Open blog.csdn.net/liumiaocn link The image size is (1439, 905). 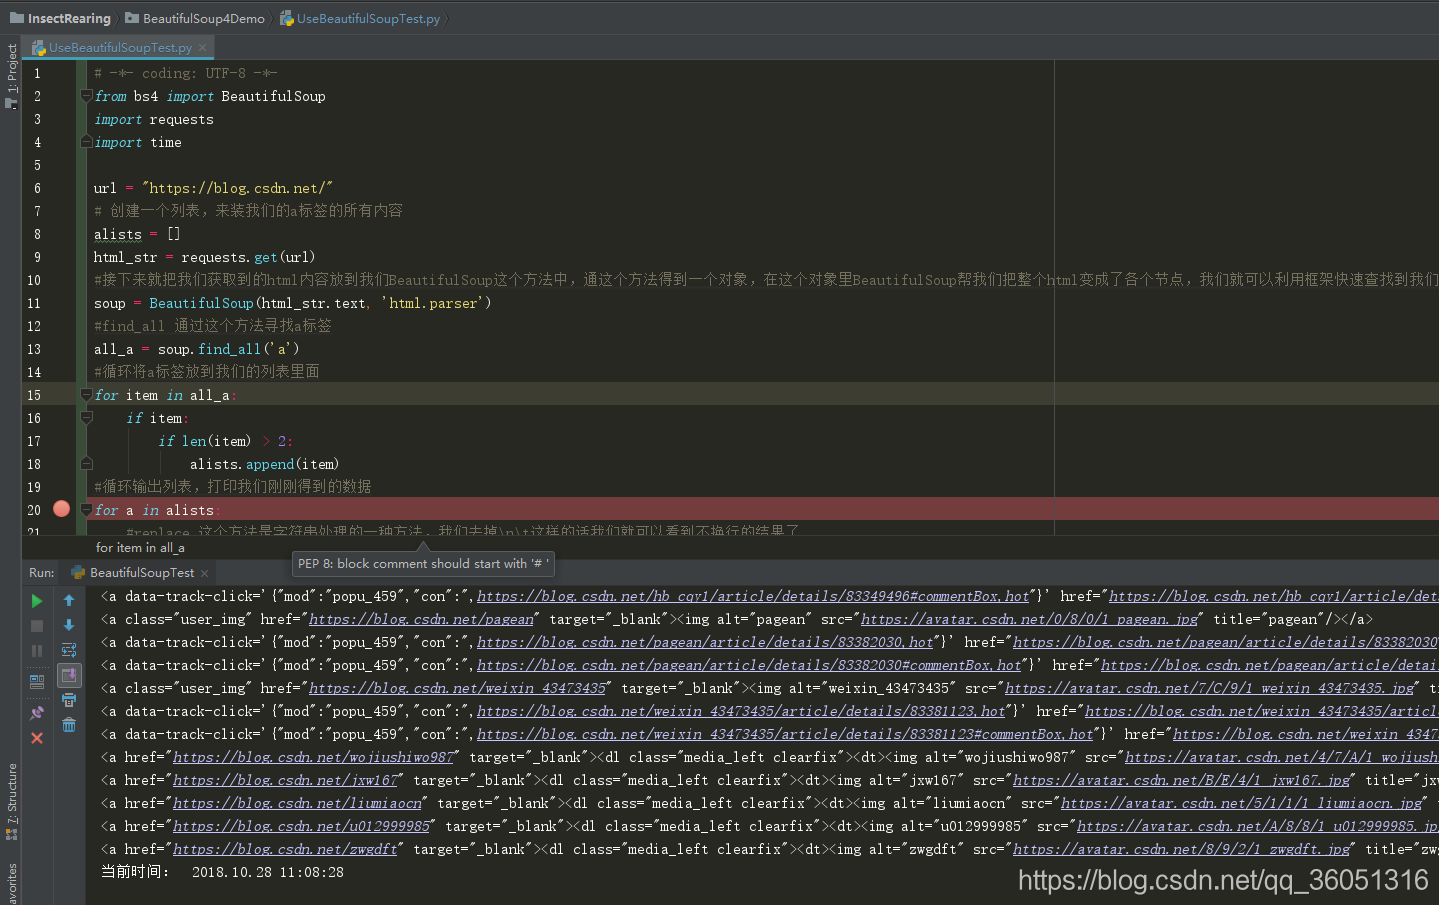click(297, 803)
